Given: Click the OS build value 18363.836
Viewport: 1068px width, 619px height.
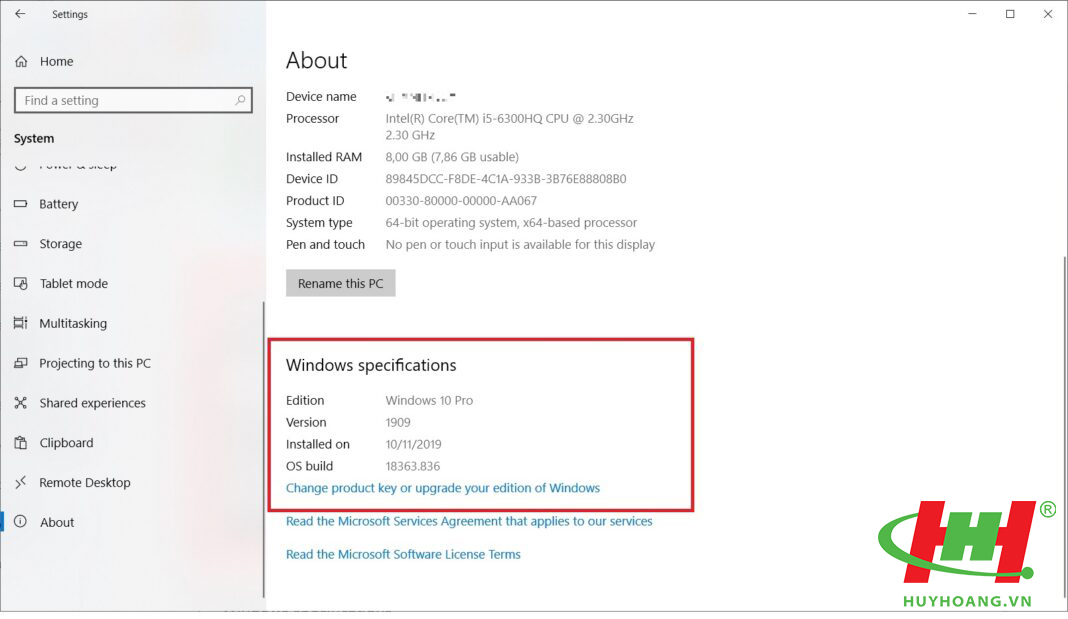Looking at the screenshot, I should pyautogui.click(x=413, y=466).
